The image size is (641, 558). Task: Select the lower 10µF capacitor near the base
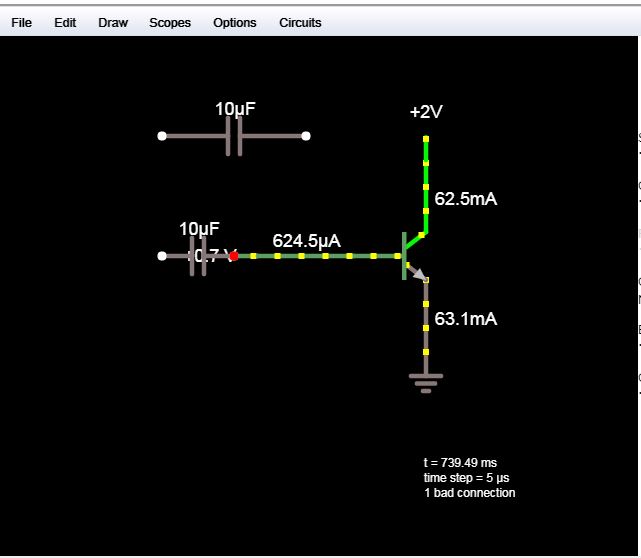(x=198, y=256)
